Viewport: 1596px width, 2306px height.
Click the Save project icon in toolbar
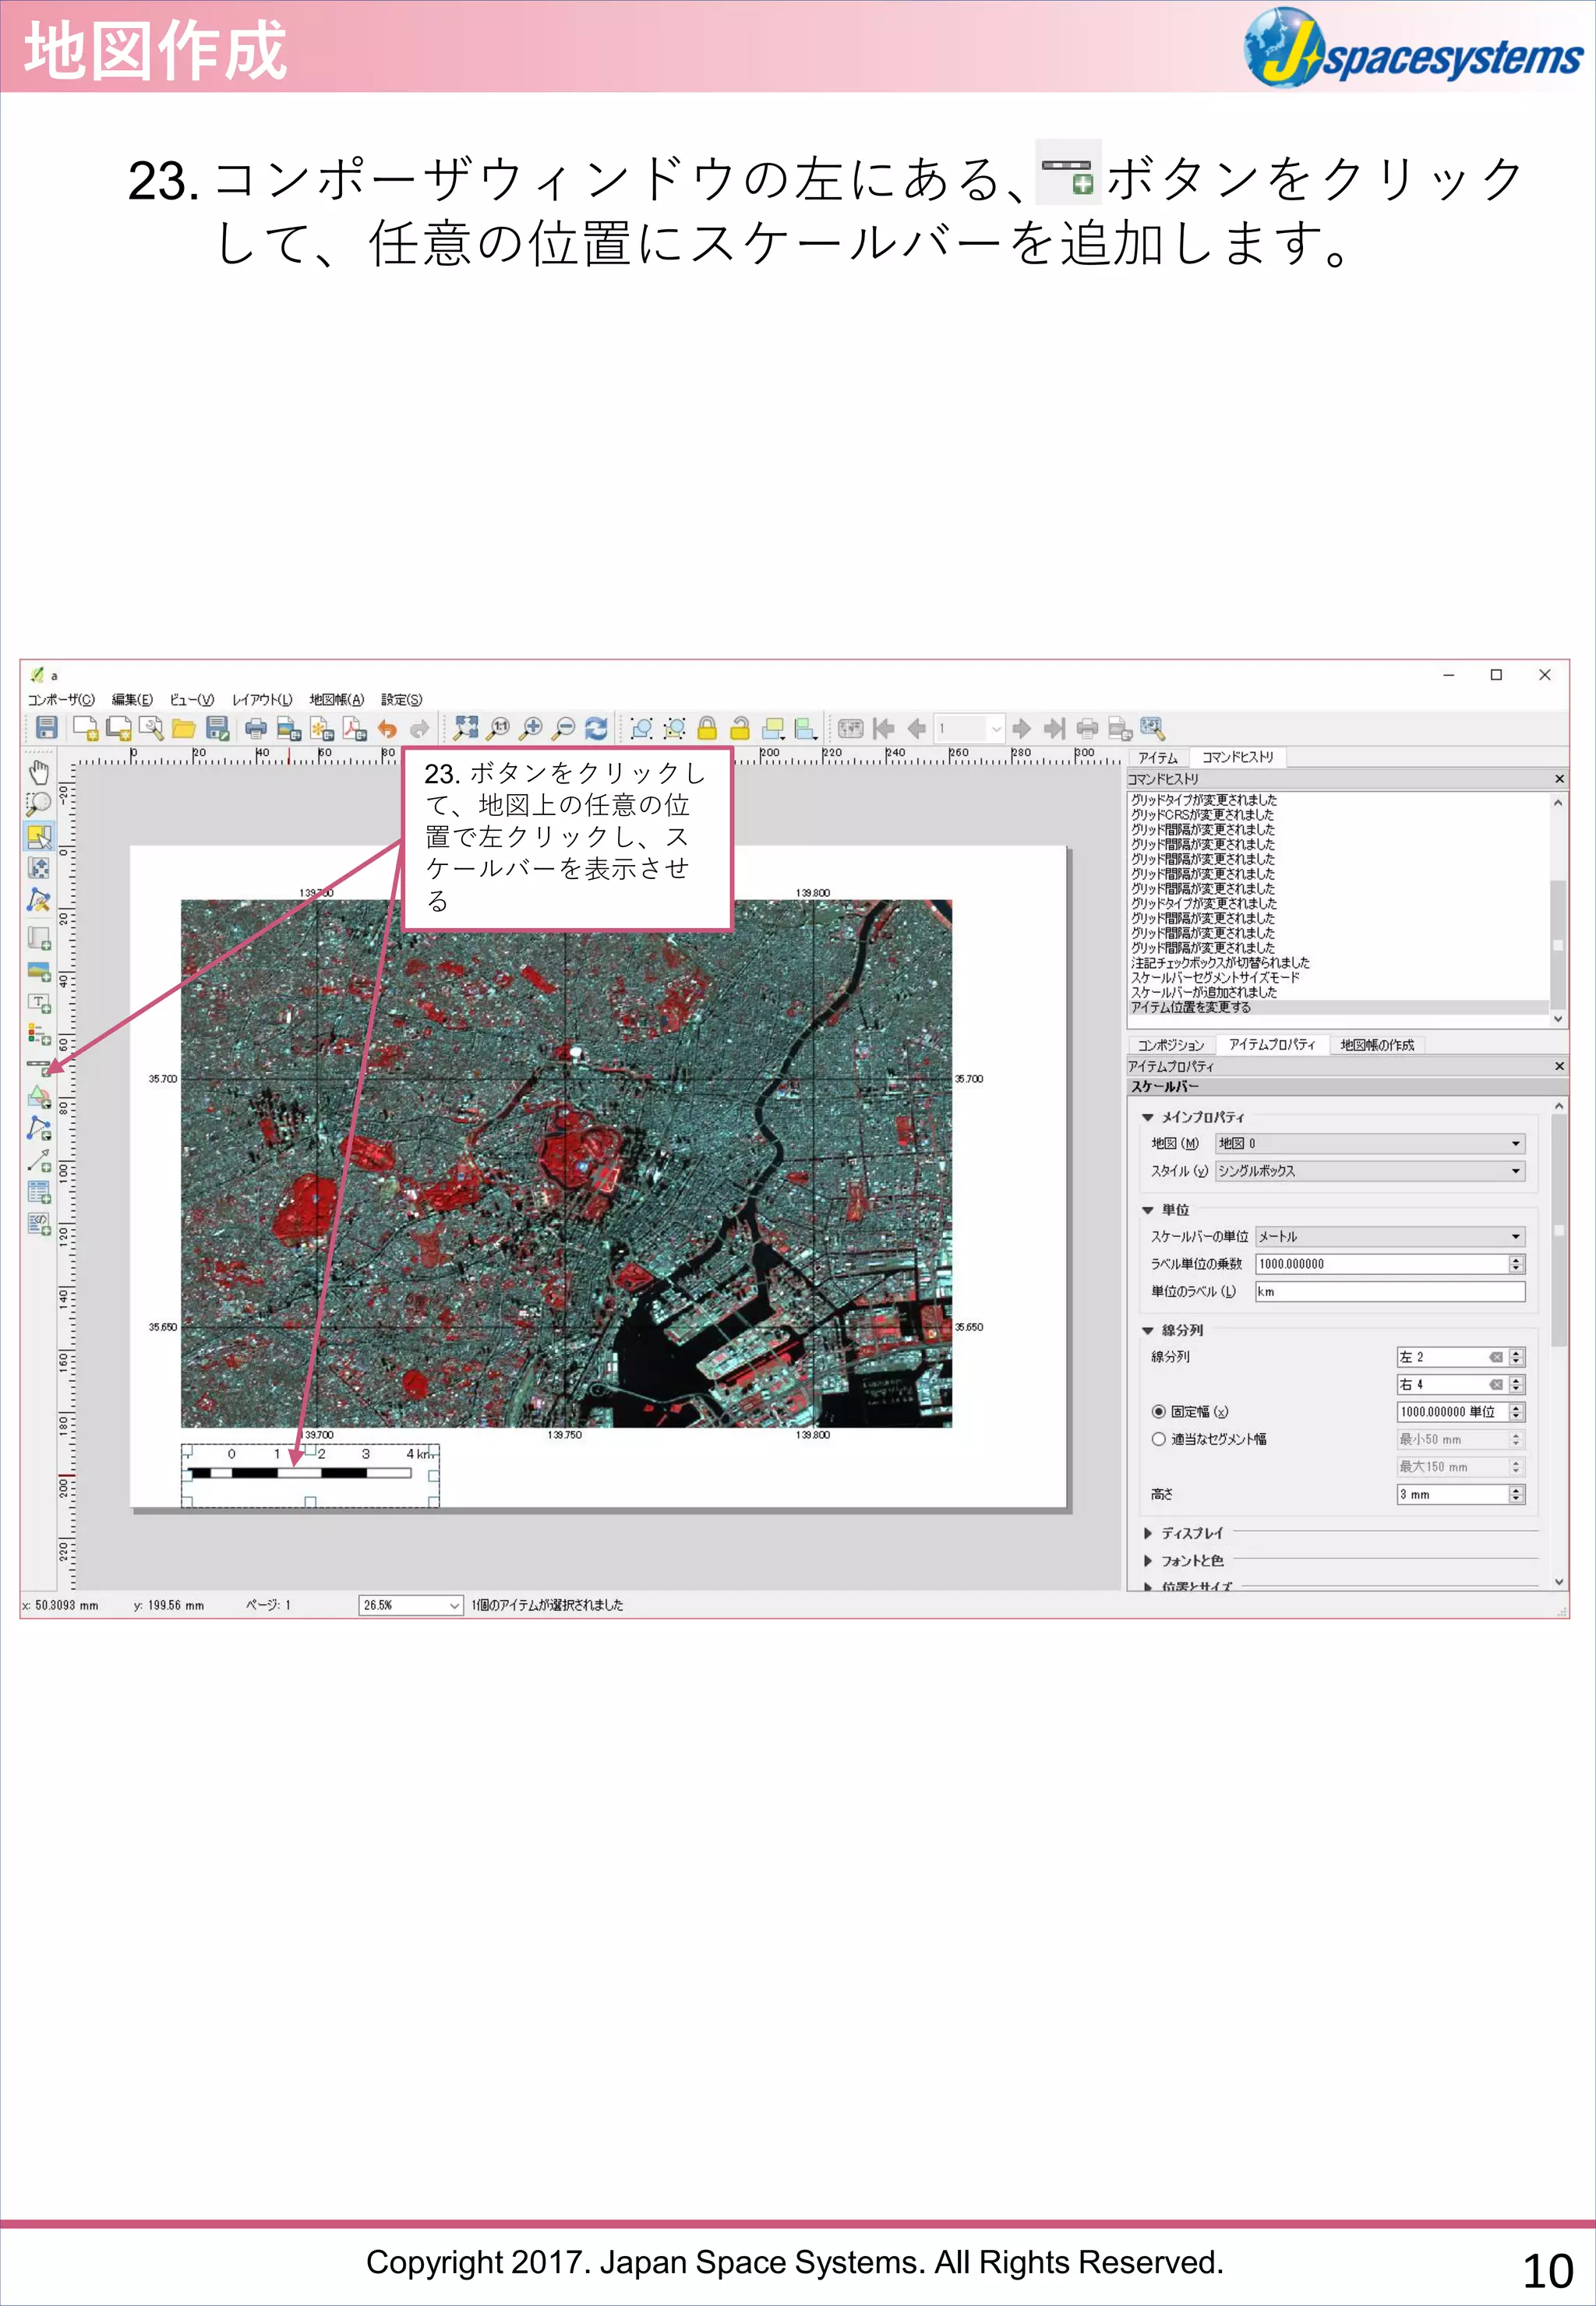pyautogui.click(x=46, y=728)
